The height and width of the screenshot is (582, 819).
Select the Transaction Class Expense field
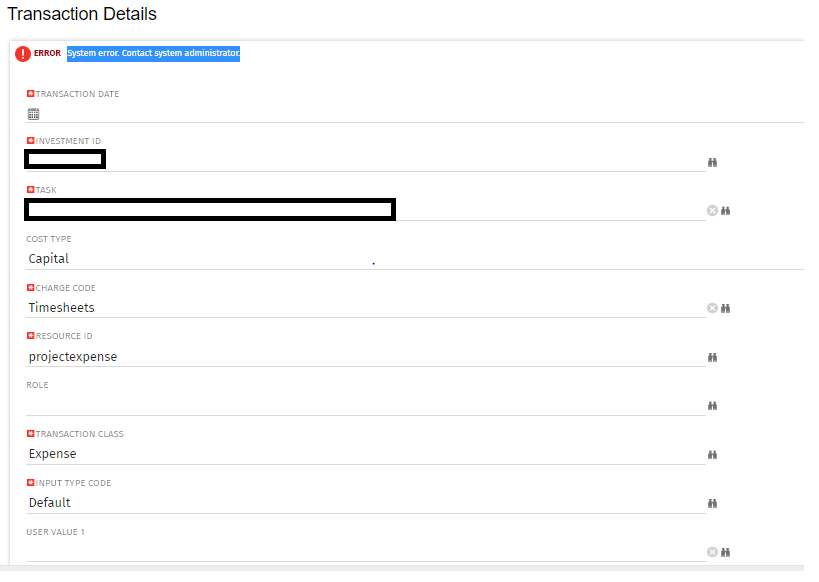[x=360, y=454]
